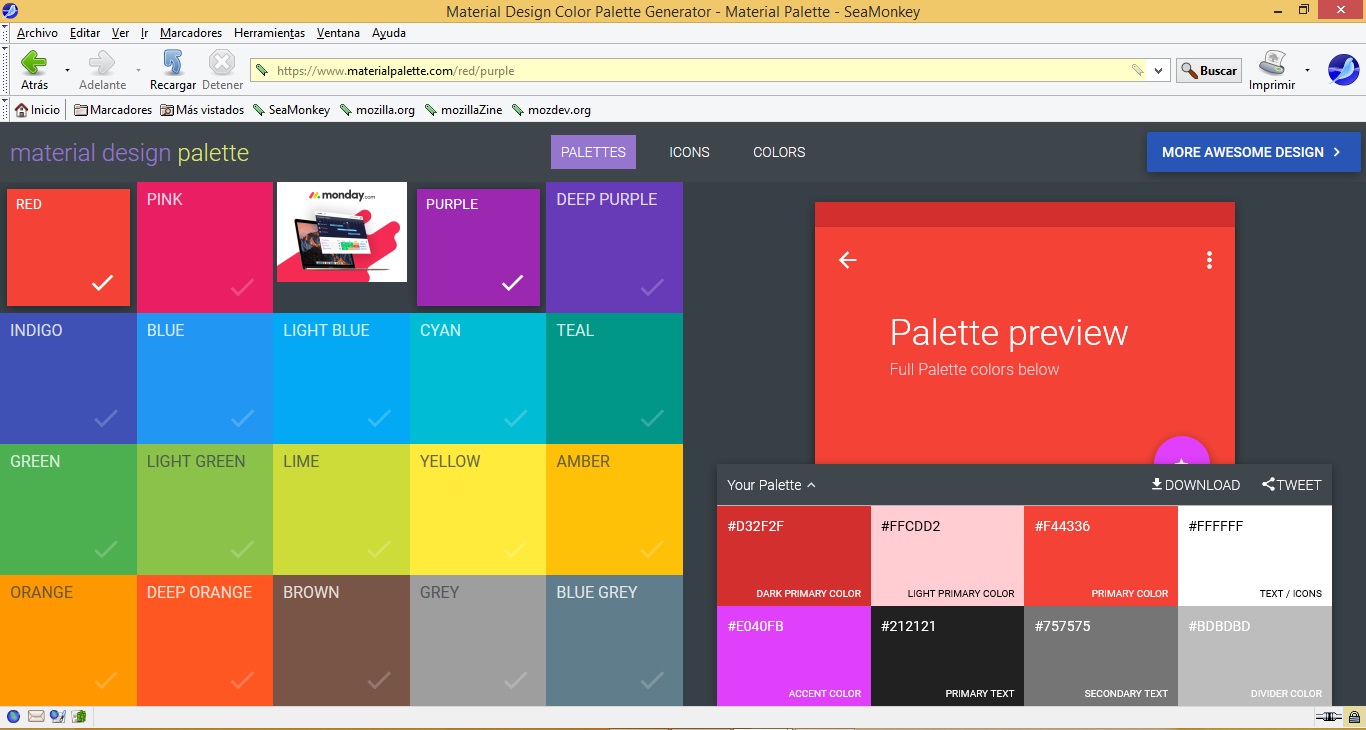Open the URL bar history dropdown arrow
The height and width of the screenshot is (730, 1366).
(1159, 71)
